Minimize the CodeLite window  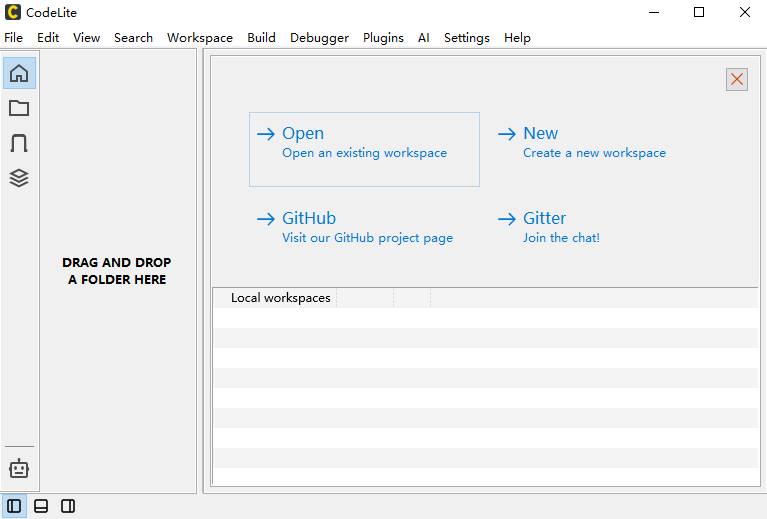point(654,12)
